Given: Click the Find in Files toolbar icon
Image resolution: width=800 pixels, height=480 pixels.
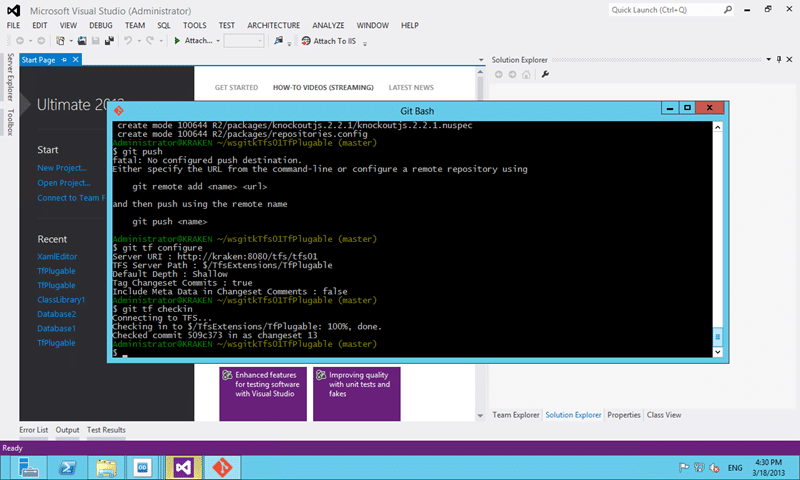Looking at the screenshot, I should [x=278, y=41].
